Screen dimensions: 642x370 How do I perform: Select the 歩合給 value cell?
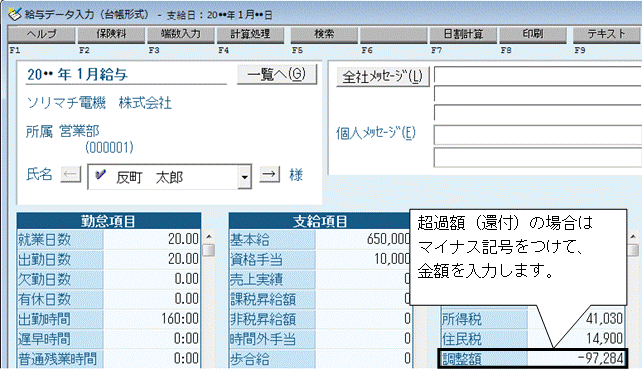(x=363, y=359)
